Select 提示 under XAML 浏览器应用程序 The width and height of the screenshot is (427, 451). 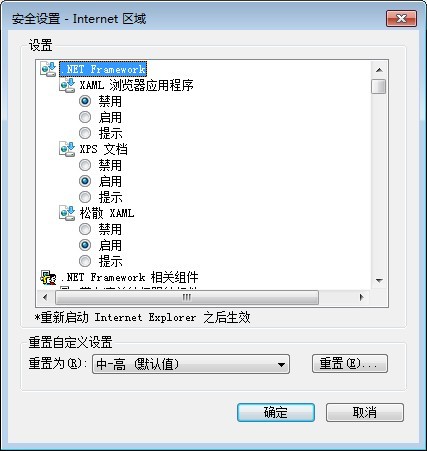85,133
